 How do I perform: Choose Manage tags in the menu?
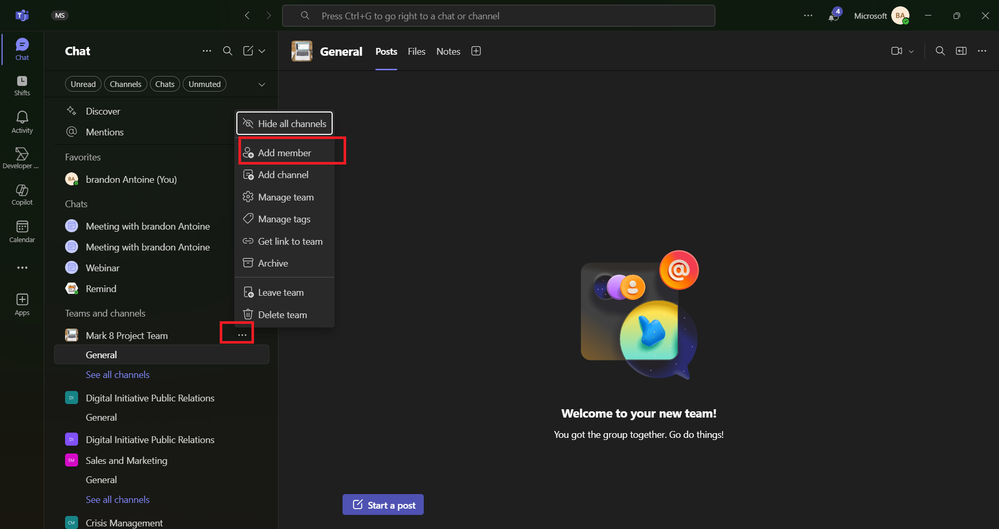[284, 219]
